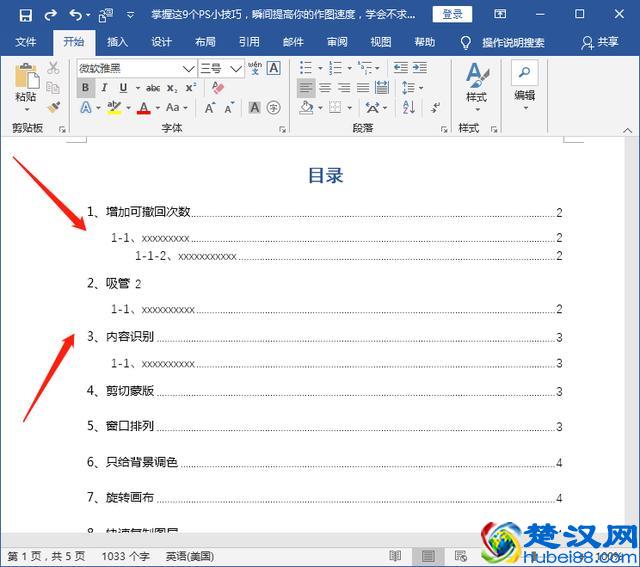Viewport: 640px width, 567px height.
Task: Open the 文件 menu
Action: [26, 42]
